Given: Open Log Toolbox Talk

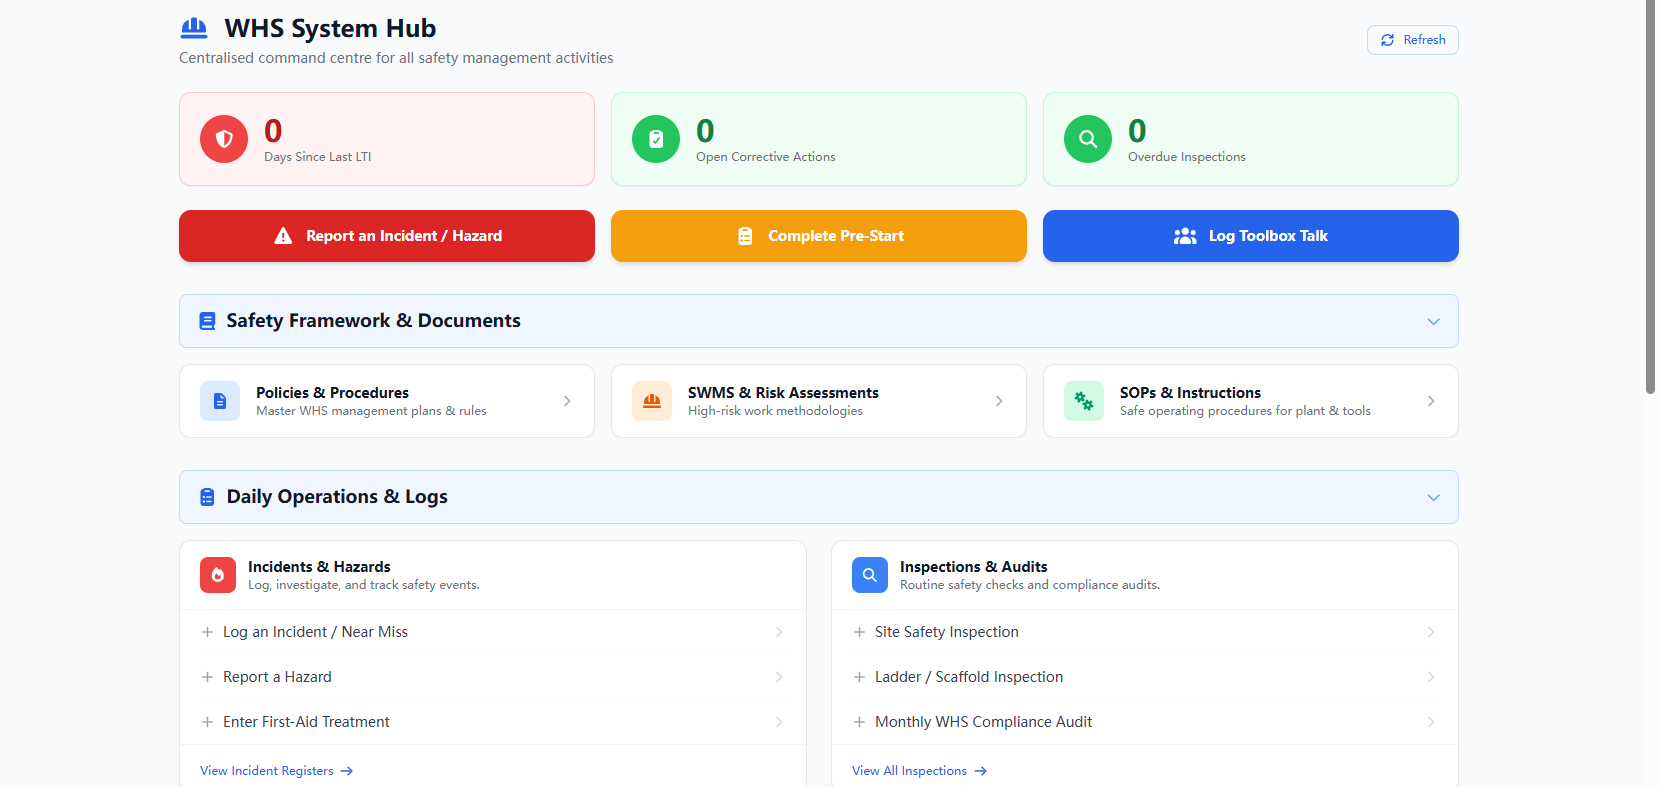Looking at the screenshot, I should pos(1251,236).
